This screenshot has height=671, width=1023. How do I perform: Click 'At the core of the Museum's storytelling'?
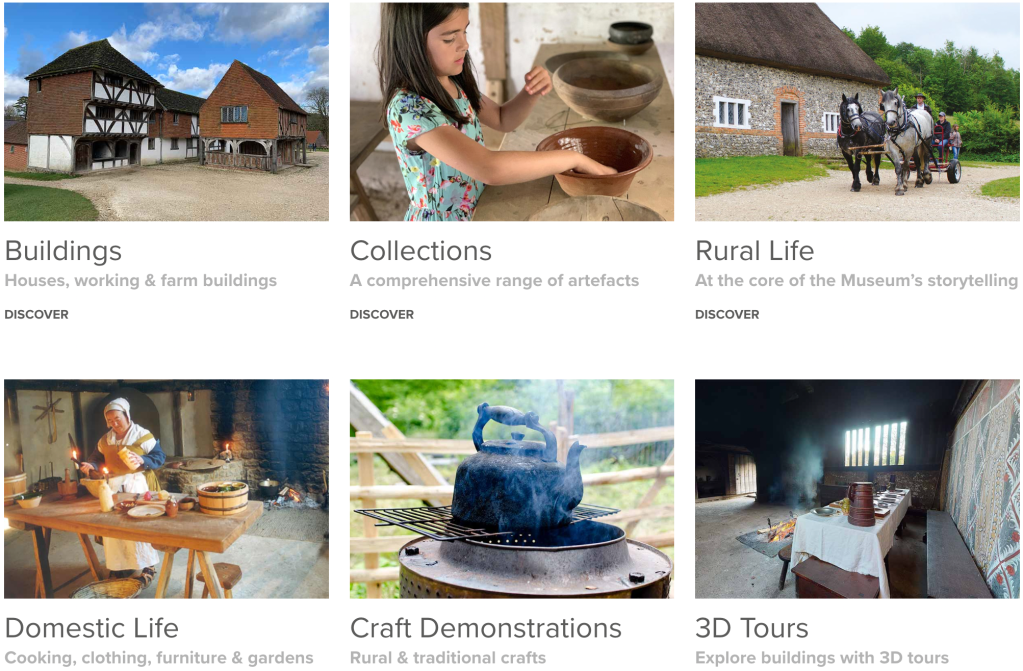(857, 281)
